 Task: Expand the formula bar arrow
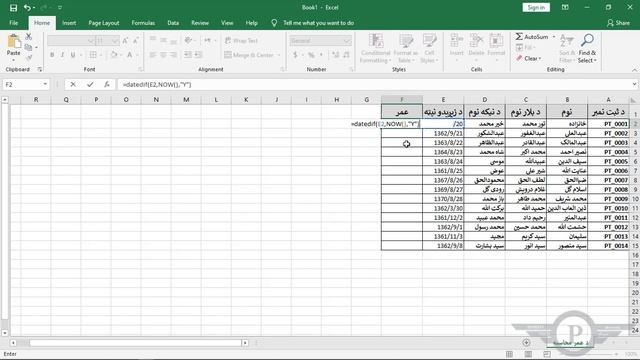coord(634,84)
